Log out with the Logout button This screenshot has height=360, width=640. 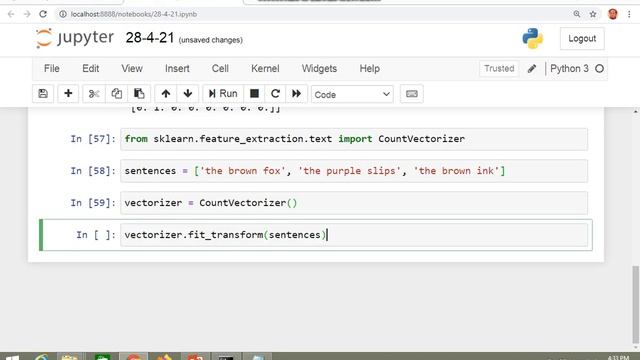[582, 39]
